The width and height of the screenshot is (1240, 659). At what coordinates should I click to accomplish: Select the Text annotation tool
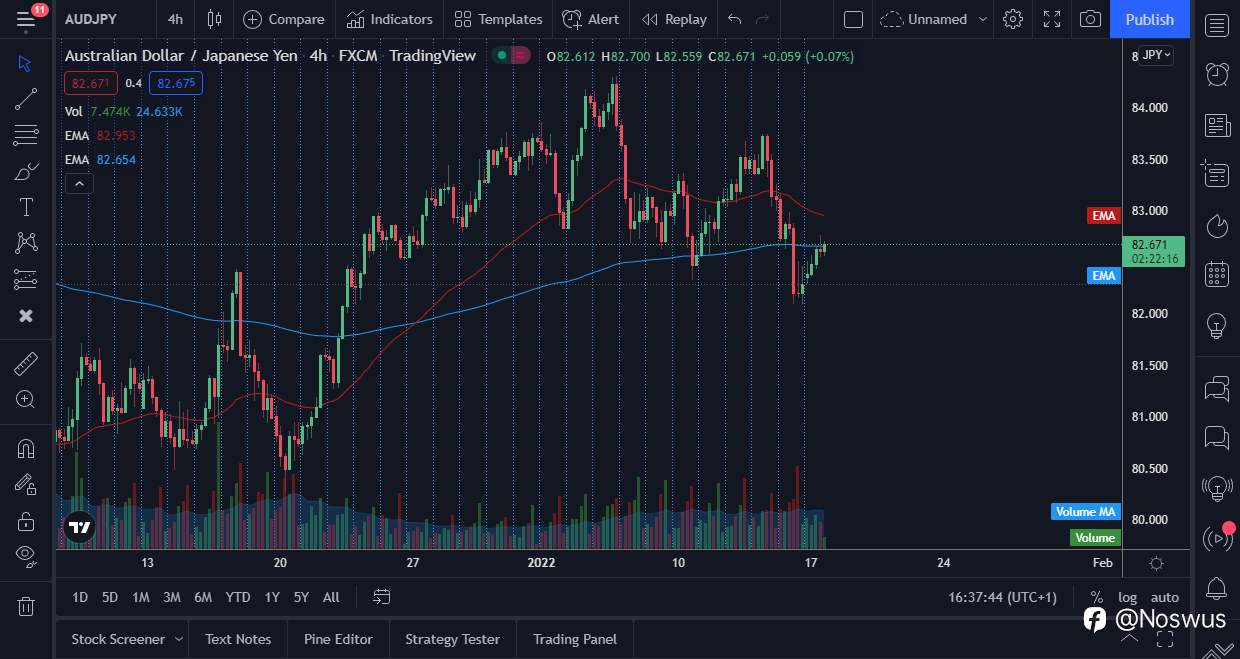[x=25, y=207]
